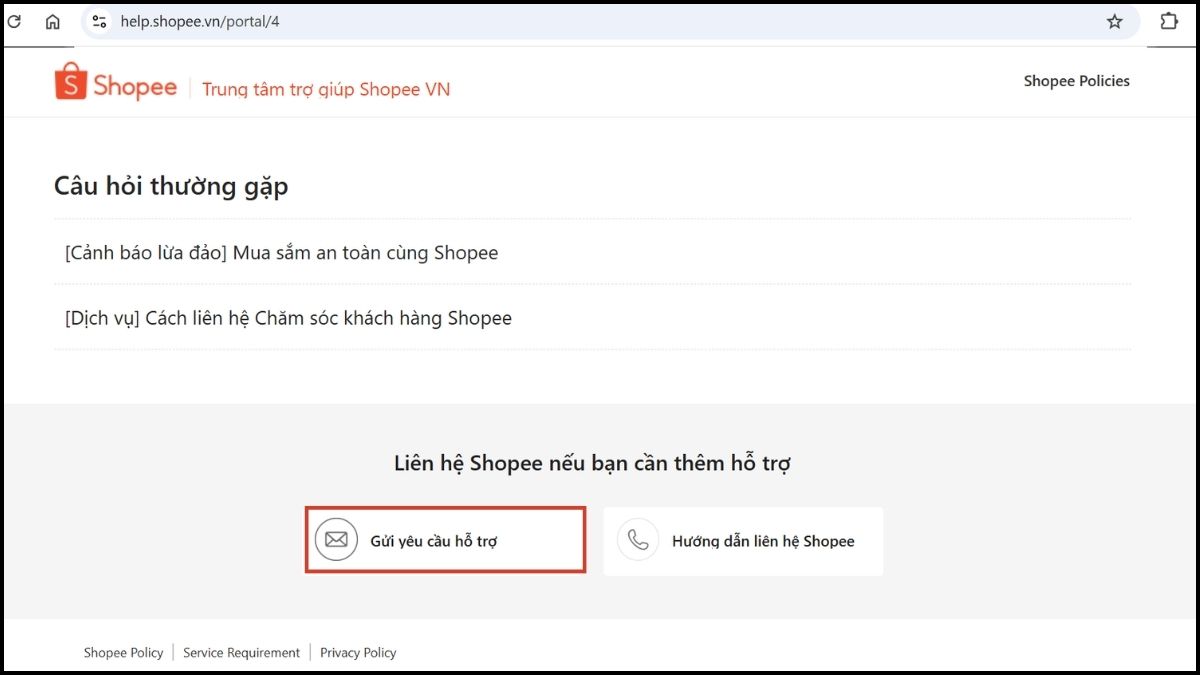Open Shopee Policies in the header
This screenshot has height=675, width=1200.
pos(1076,81)
